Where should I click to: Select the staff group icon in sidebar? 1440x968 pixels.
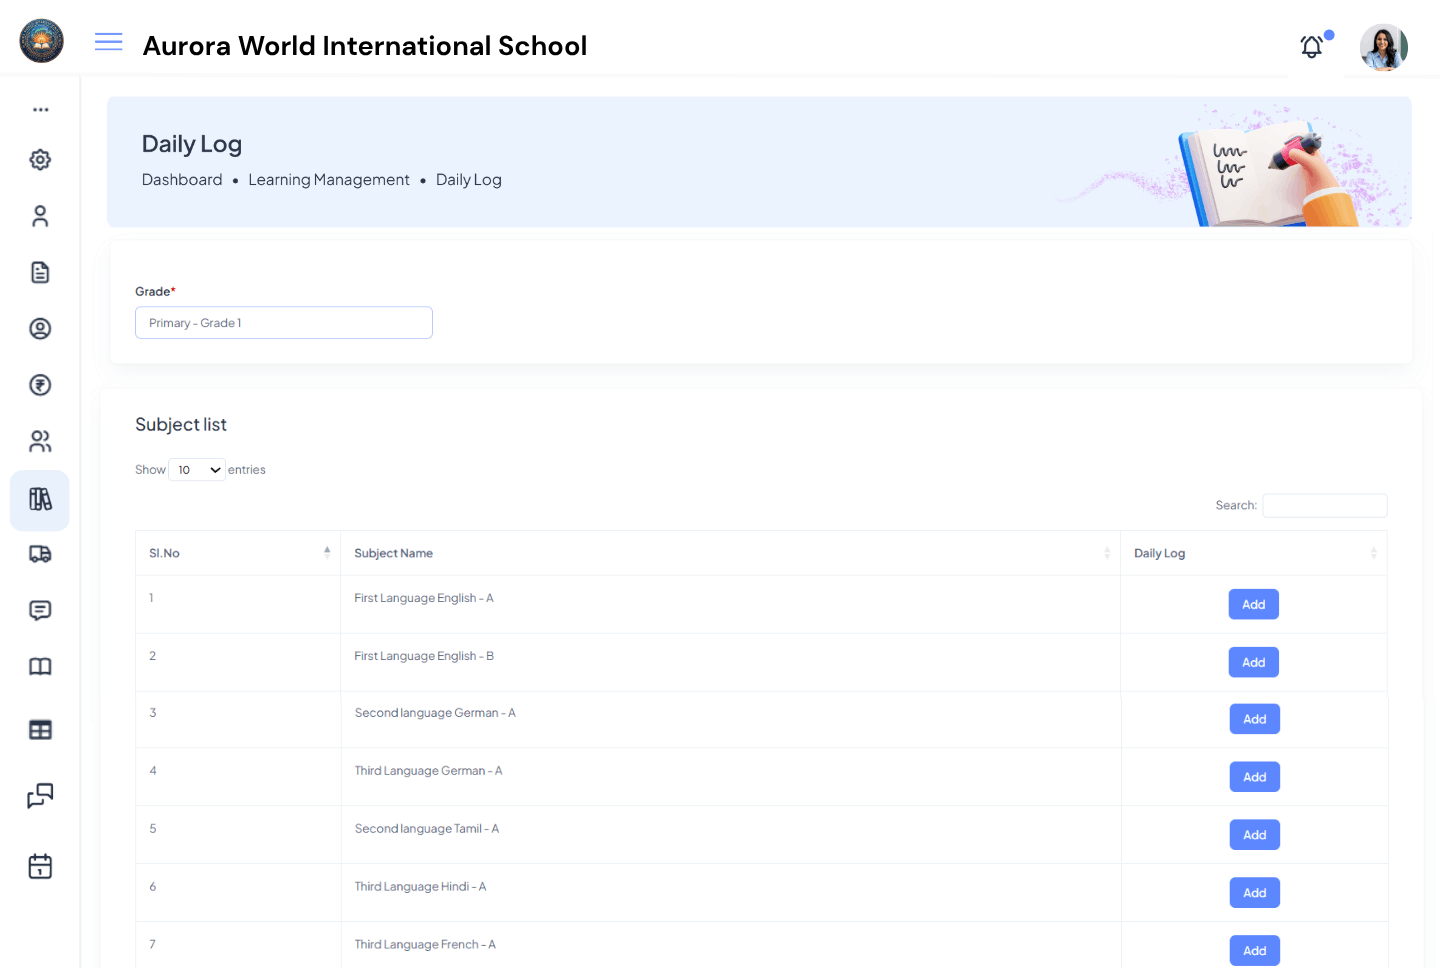(40, 440)
